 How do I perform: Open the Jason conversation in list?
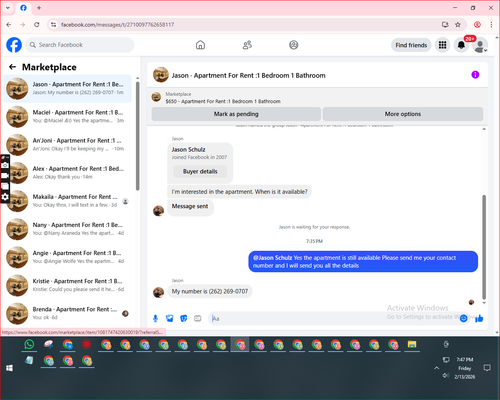(68, 88)
